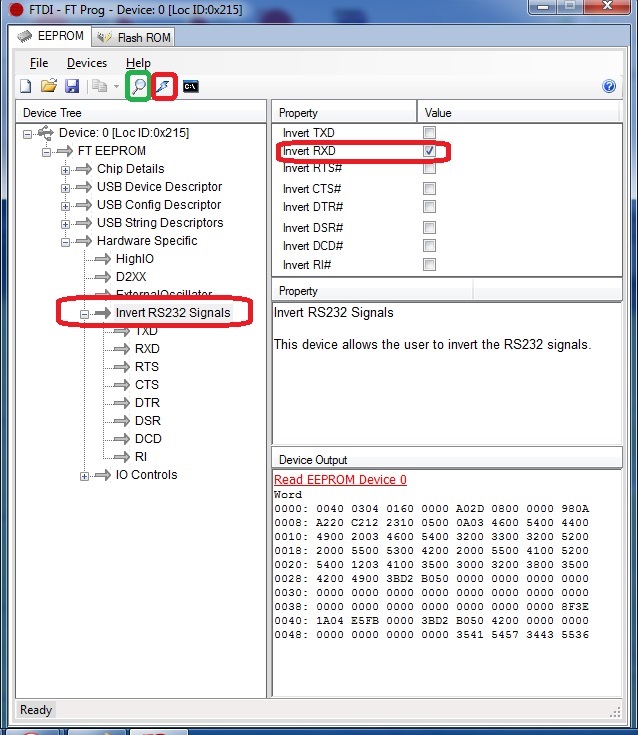Select the HighIO tree item

[x=135, y=259]
